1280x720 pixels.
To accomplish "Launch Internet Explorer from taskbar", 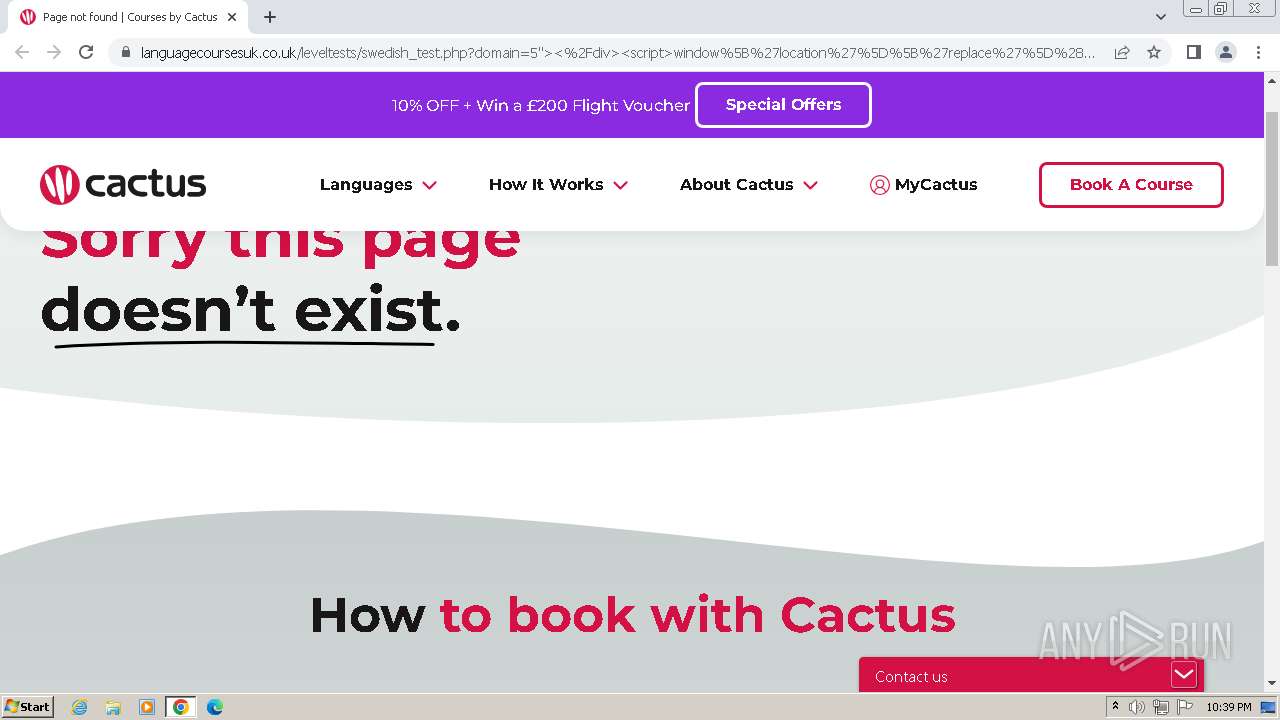I will pyautogui.click(x=80, y=707).
